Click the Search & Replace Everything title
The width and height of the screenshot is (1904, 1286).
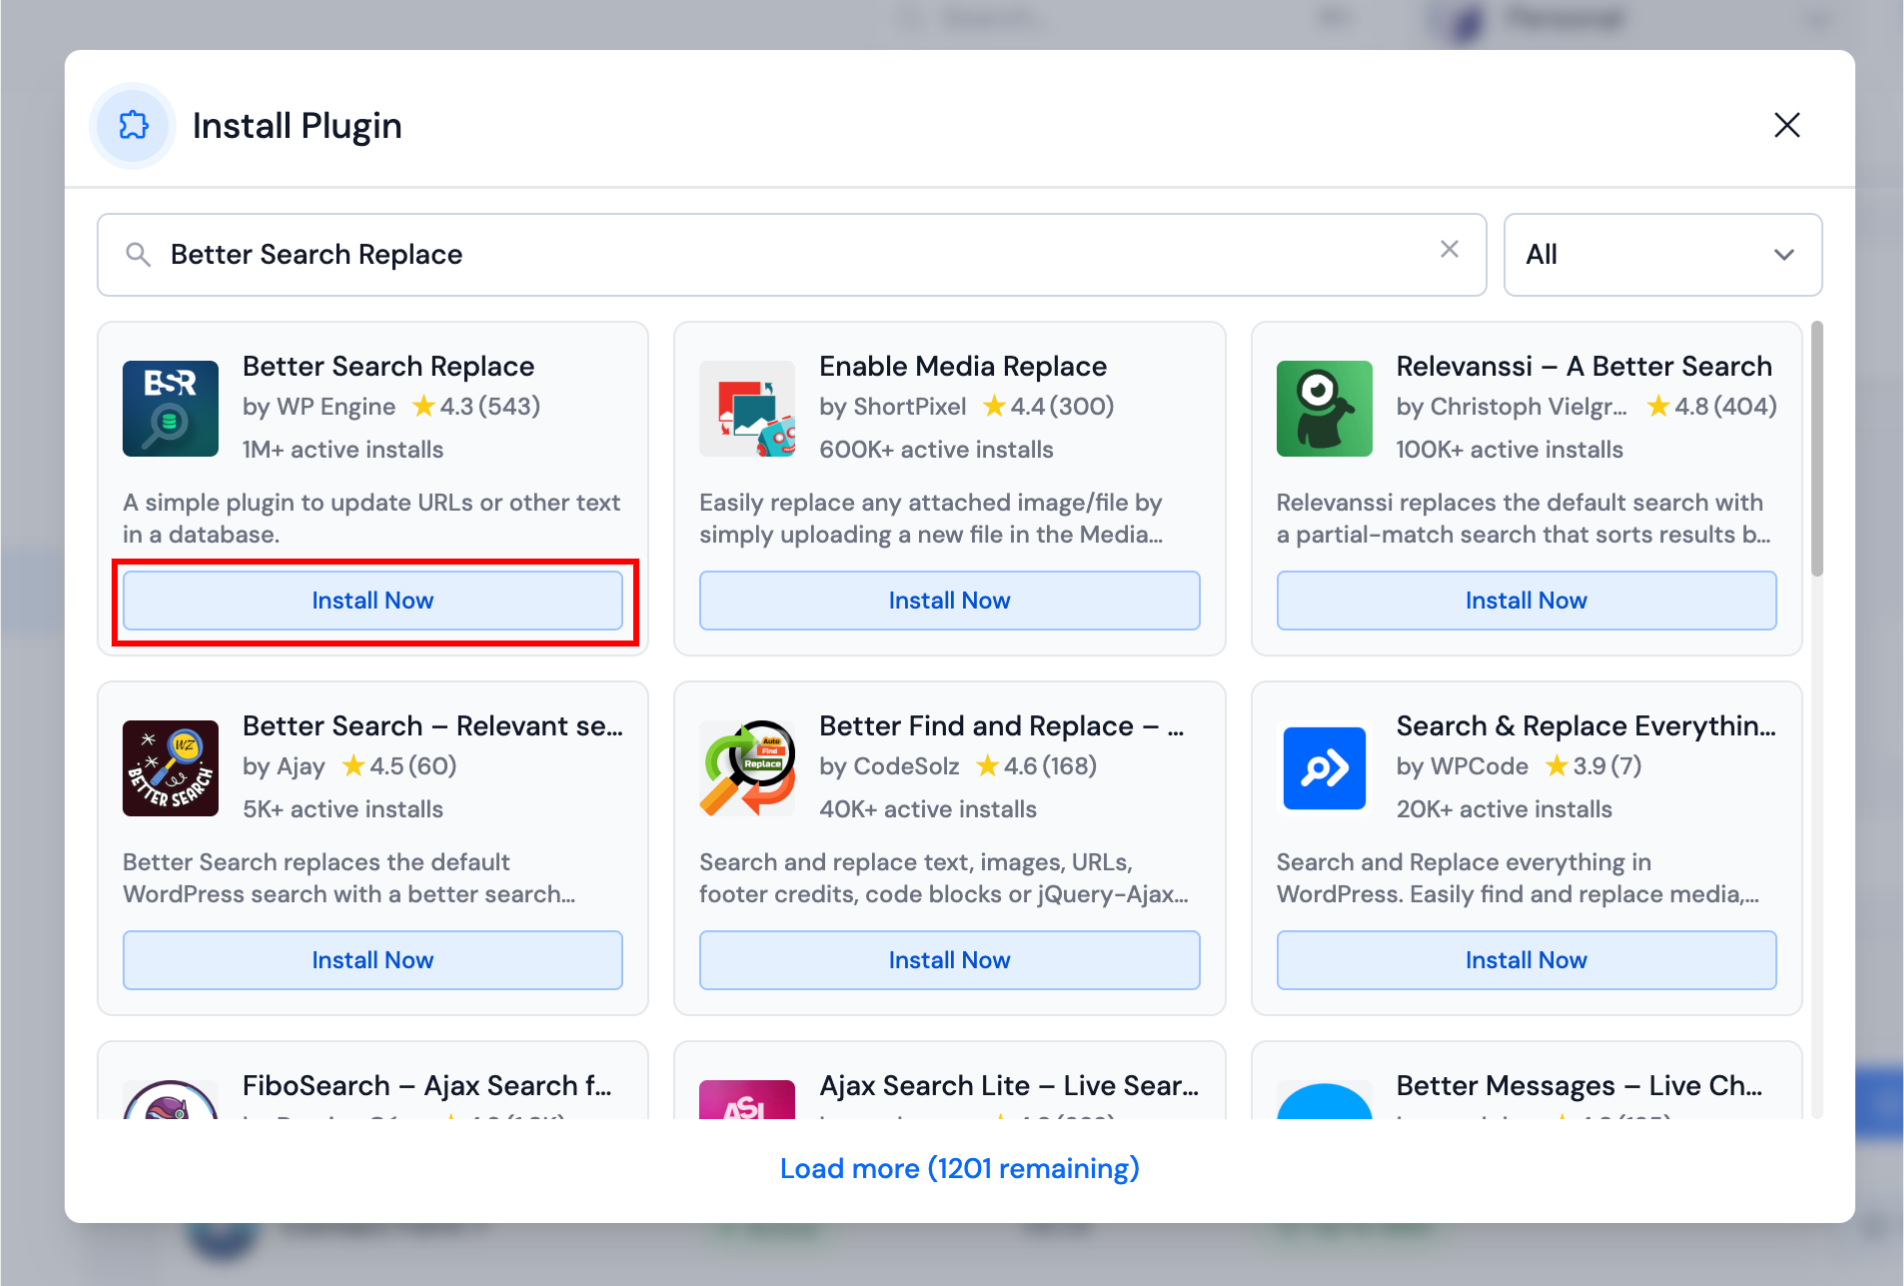tap(1586, 726)
